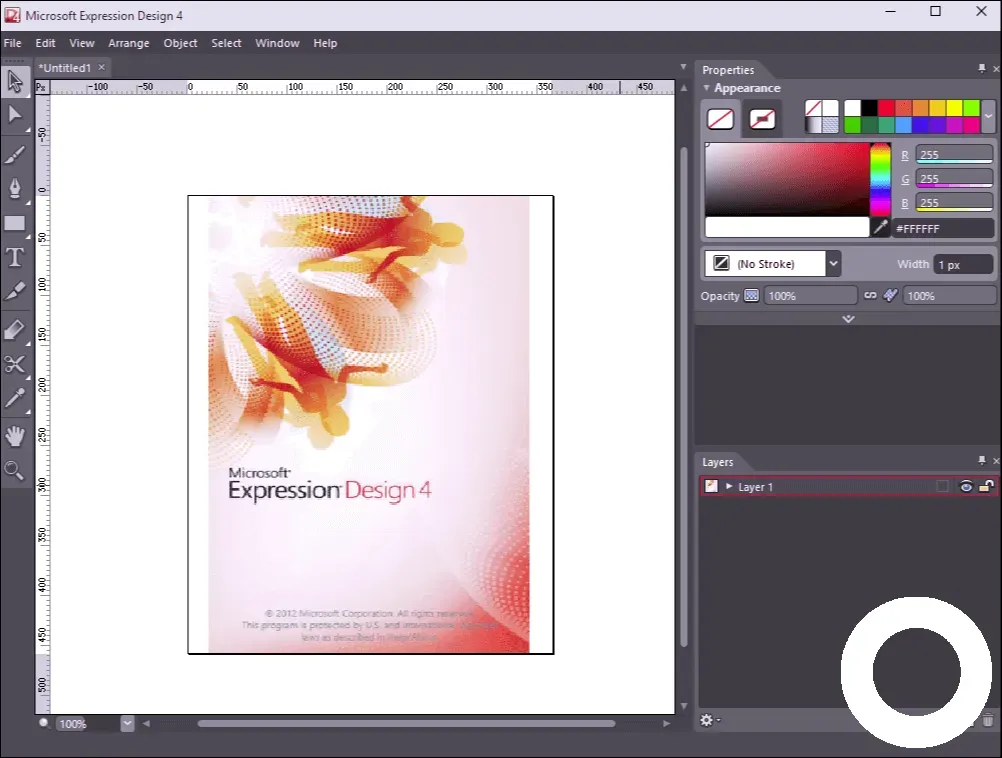Switch to the Fill attribute tab
Viewport: 1002px width, 758px height.
coord(720,119)
